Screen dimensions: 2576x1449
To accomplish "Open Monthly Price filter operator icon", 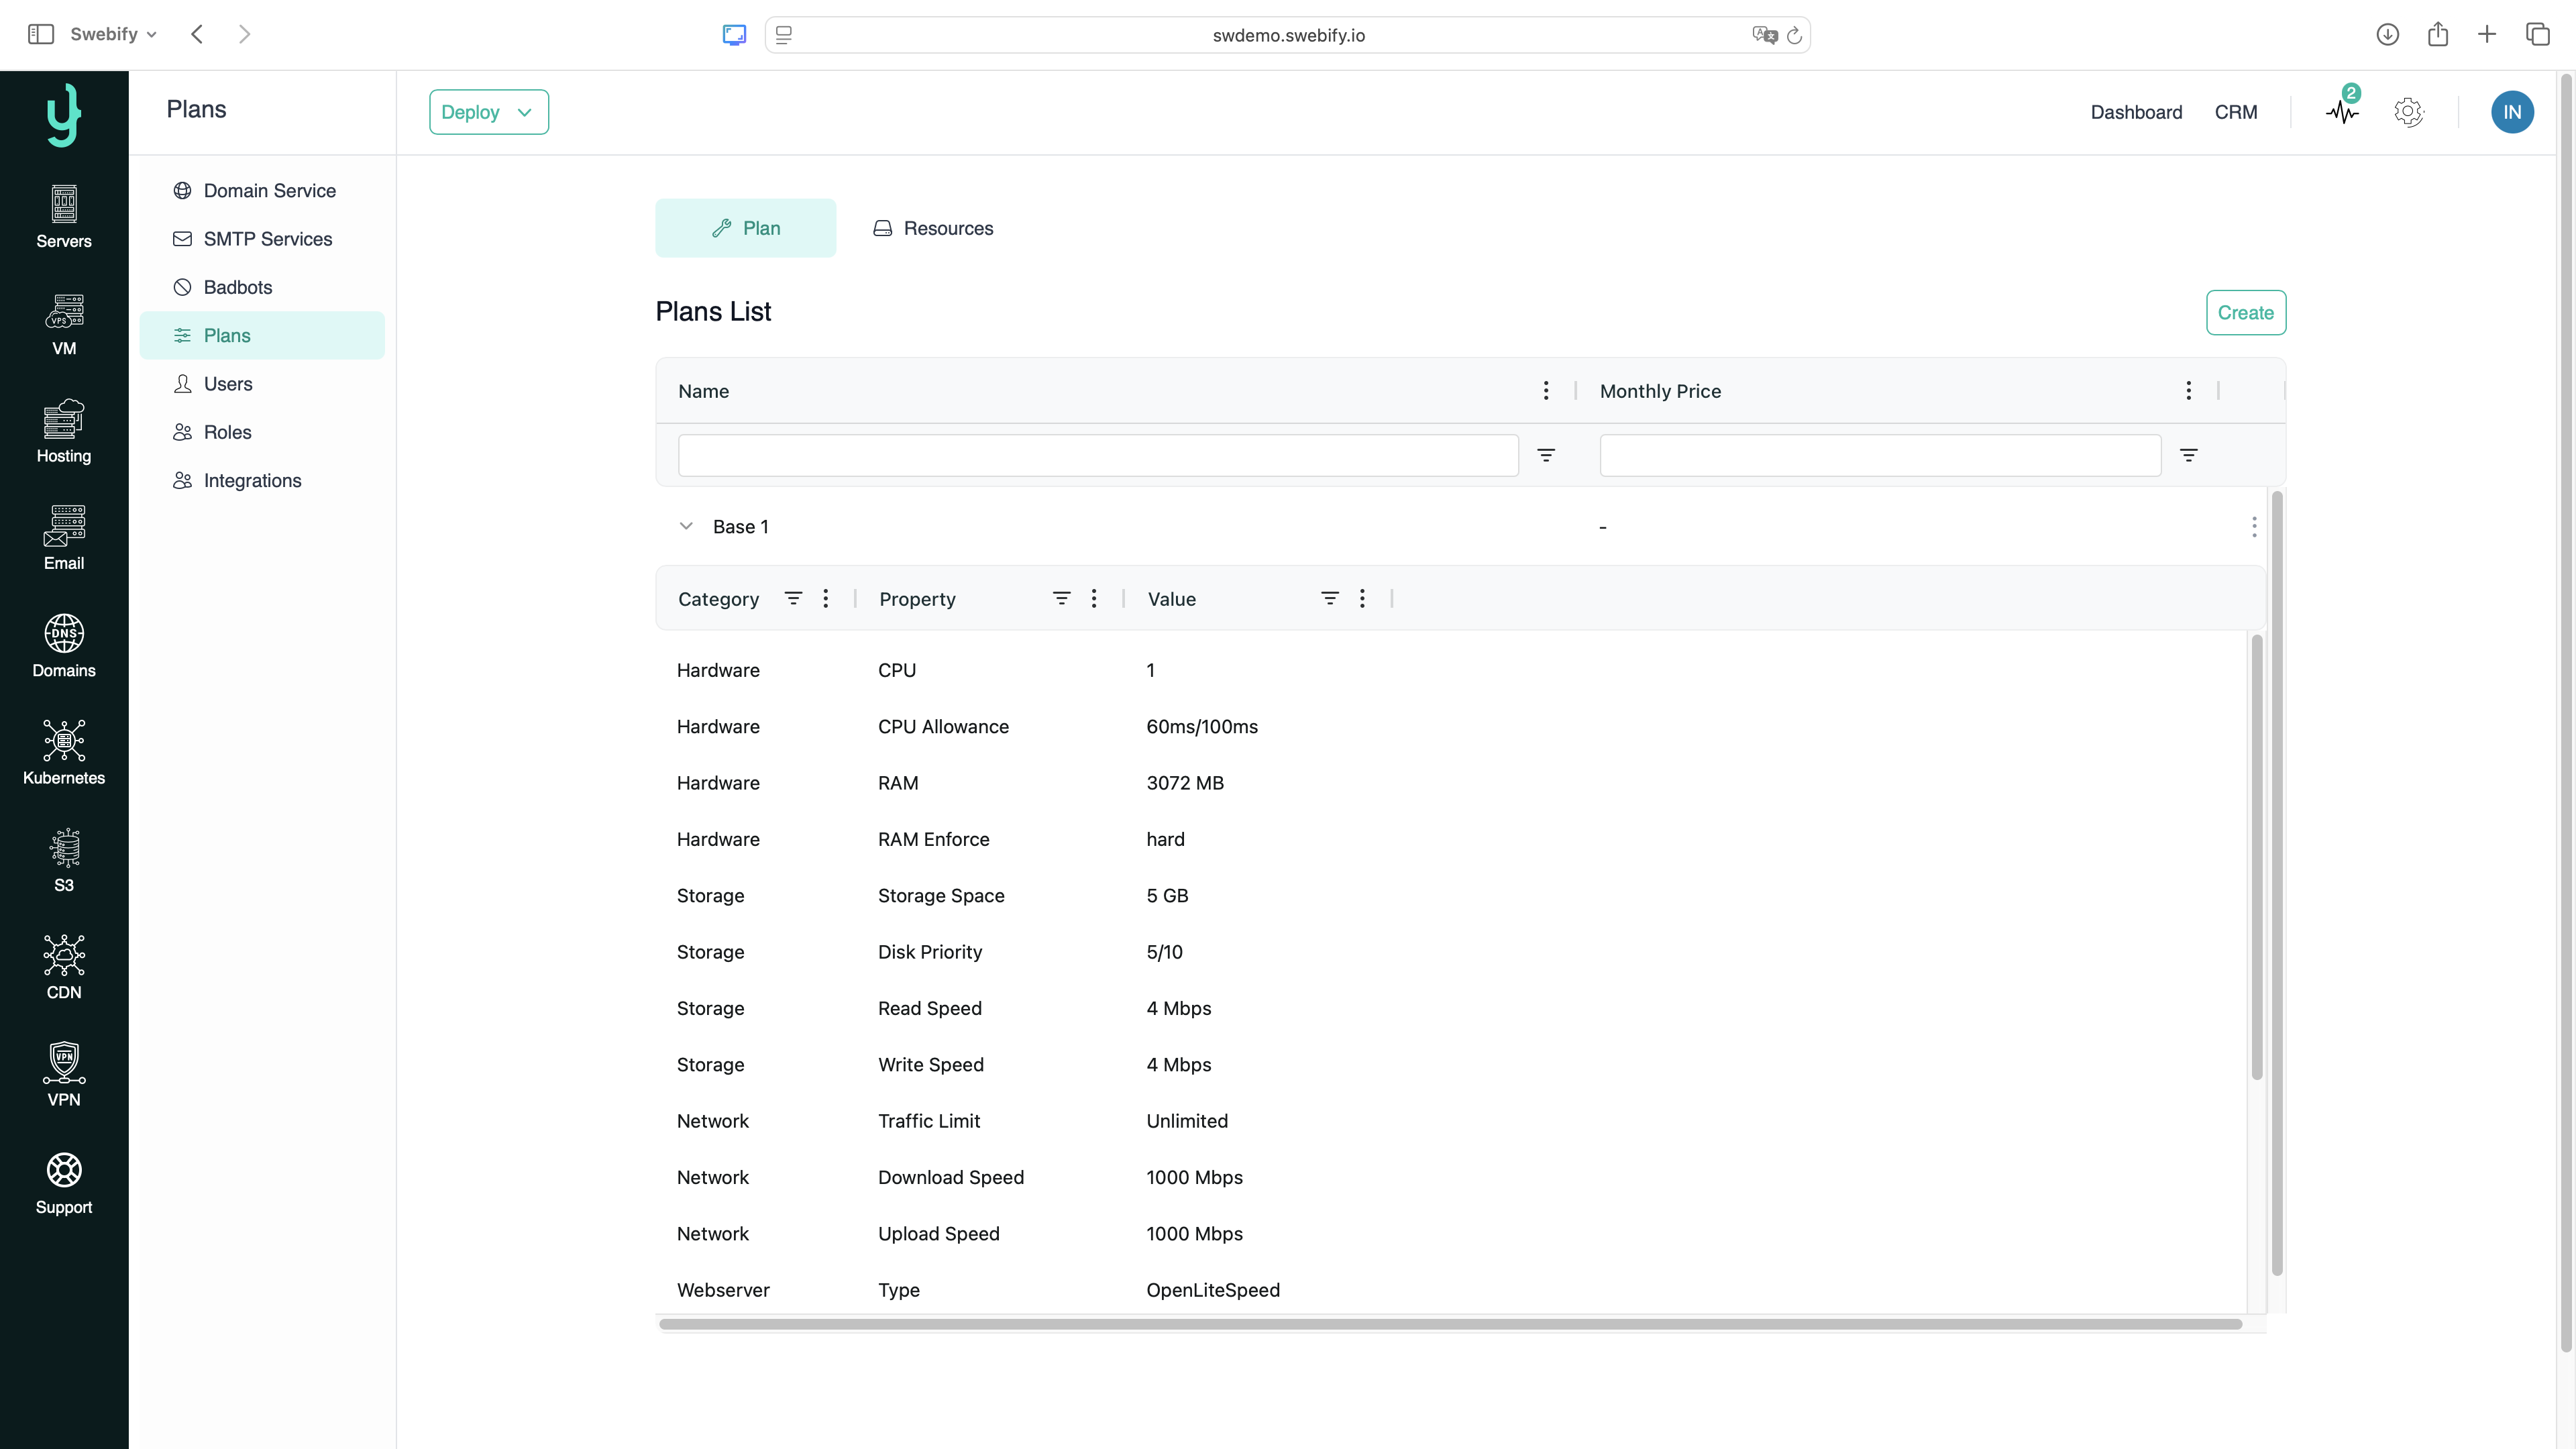I will 2189,456.
